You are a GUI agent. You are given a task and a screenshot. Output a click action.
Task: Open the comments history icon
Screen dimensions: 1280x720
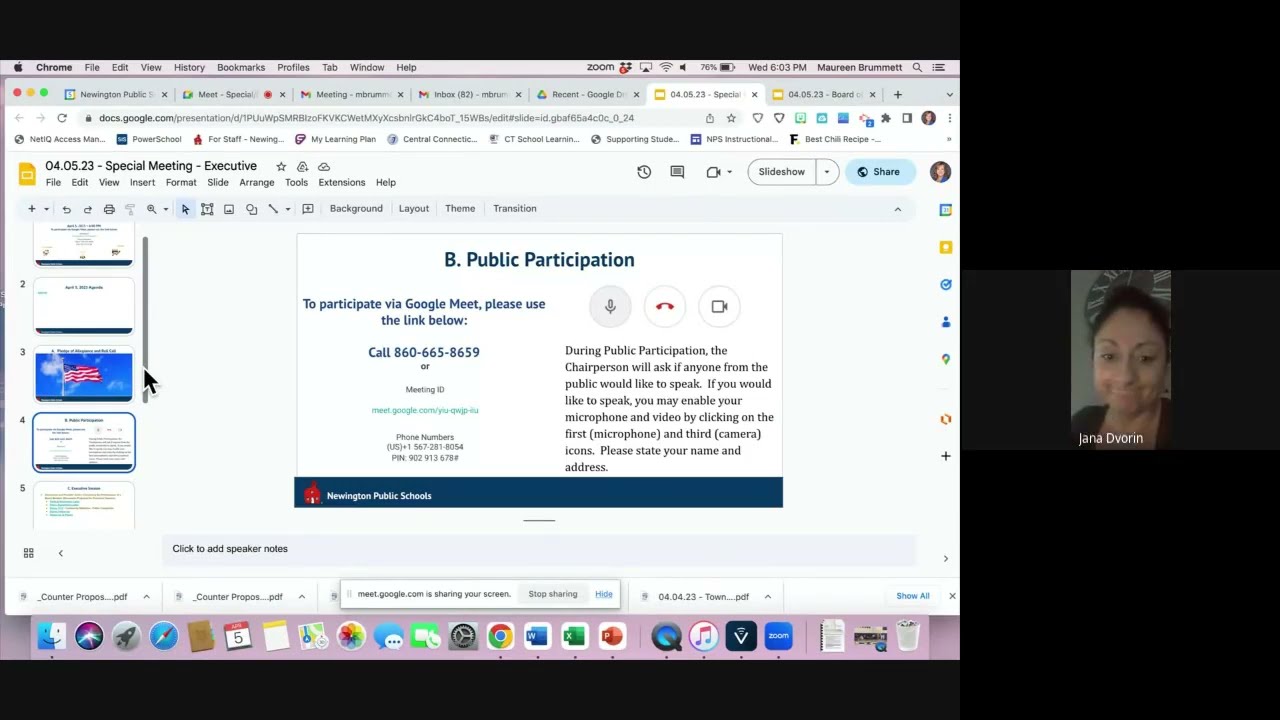pos(677,172)
